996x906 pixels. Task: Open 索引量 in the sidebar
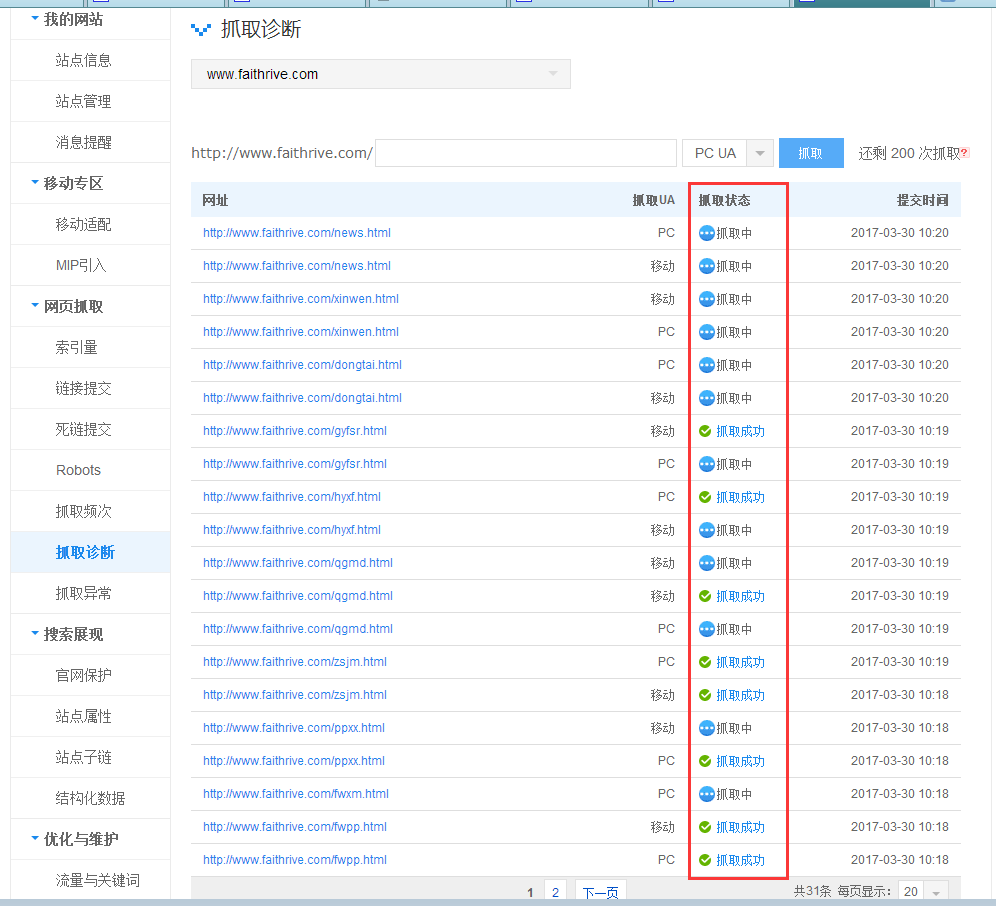(76, 348)
